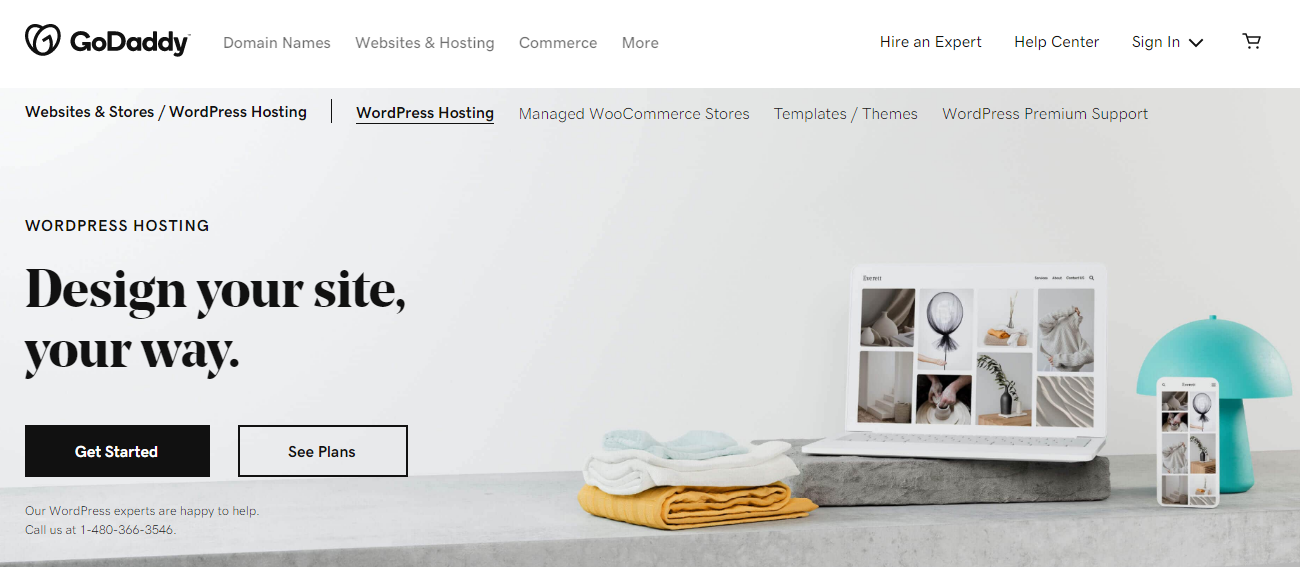Open the Templates / Themes tab
The height and width of the screenshot is (567, 1300).
tap(846, 114)
